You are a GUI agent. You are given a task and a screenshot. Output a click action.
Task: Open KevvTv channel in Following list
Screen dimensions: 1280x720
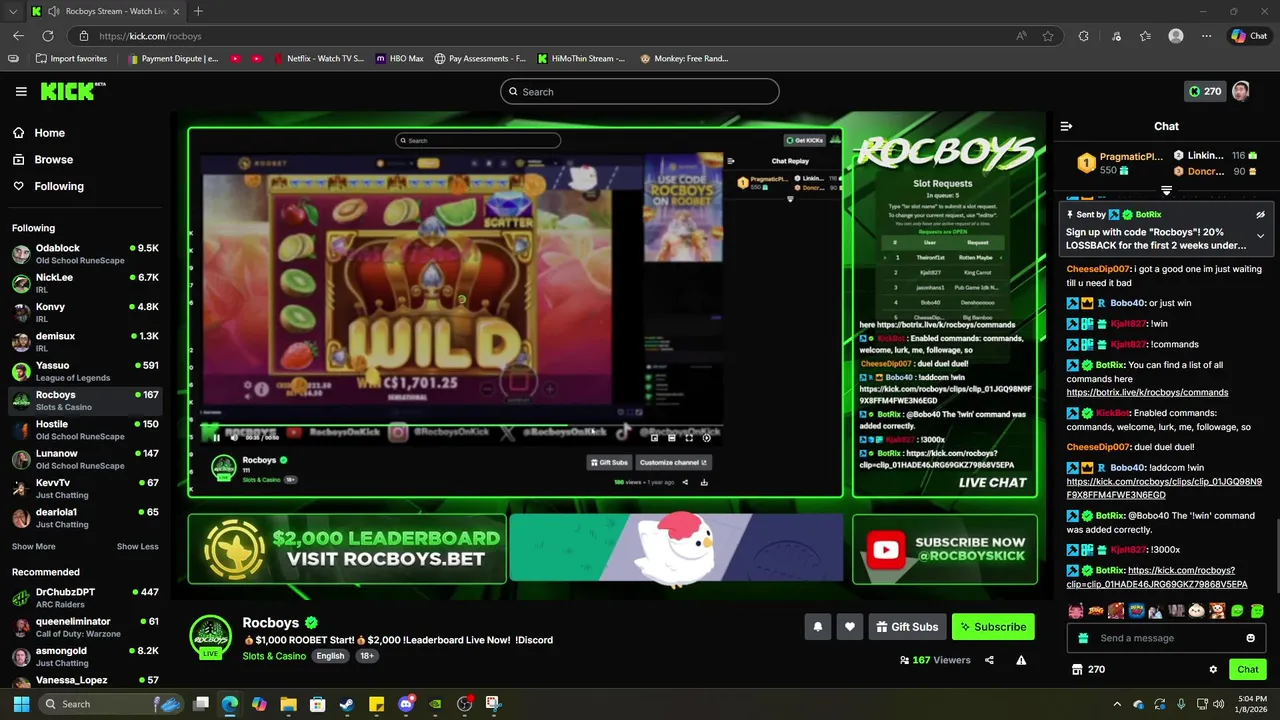pyautogui.click(x=85, y=489)
